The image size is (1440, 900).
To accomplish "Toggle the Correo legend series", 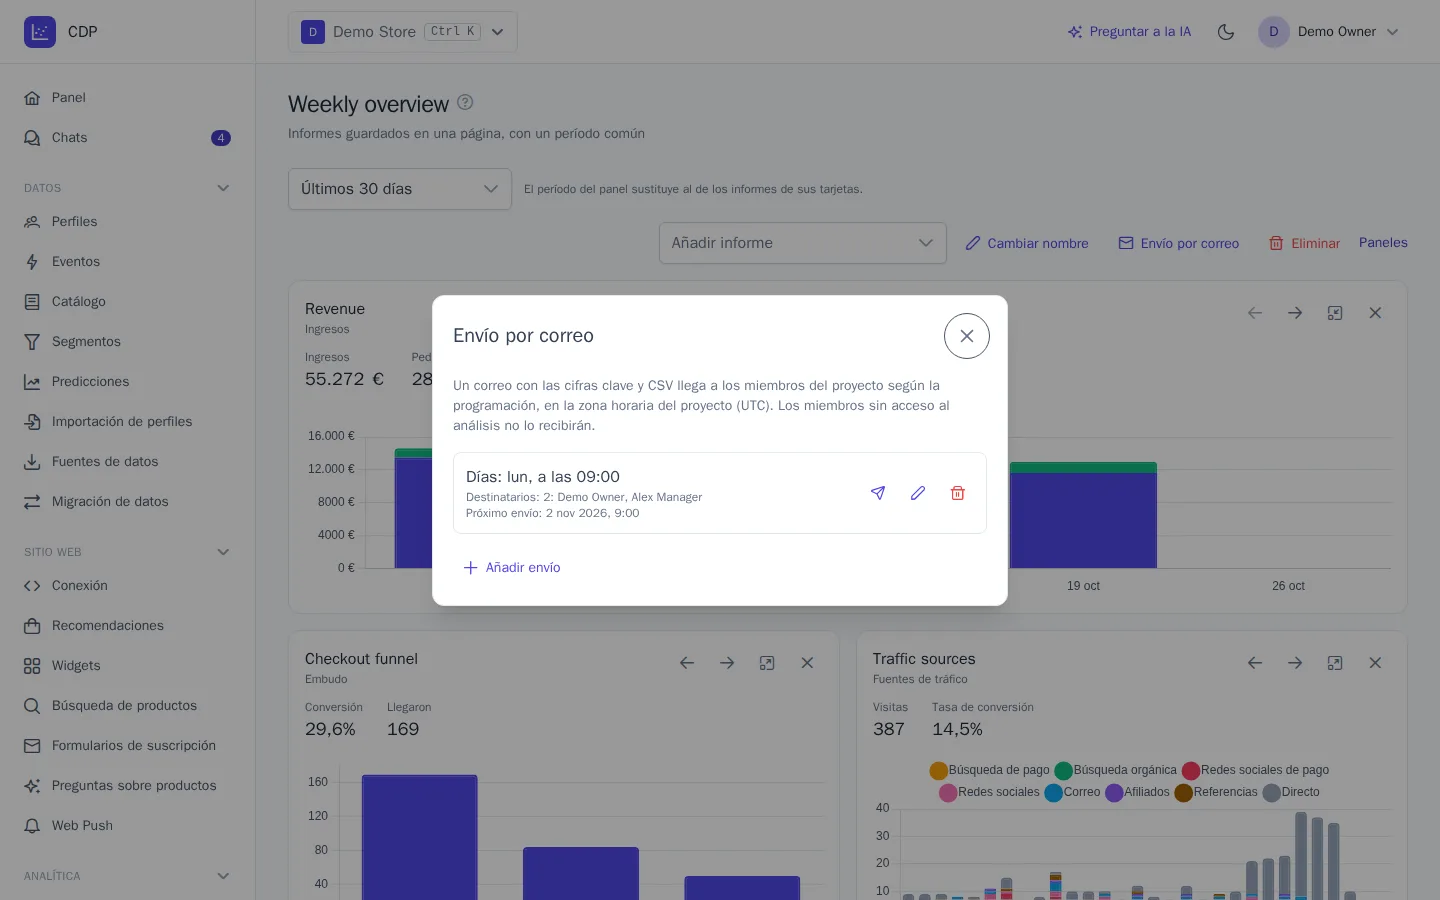I will pos(1072,792).
